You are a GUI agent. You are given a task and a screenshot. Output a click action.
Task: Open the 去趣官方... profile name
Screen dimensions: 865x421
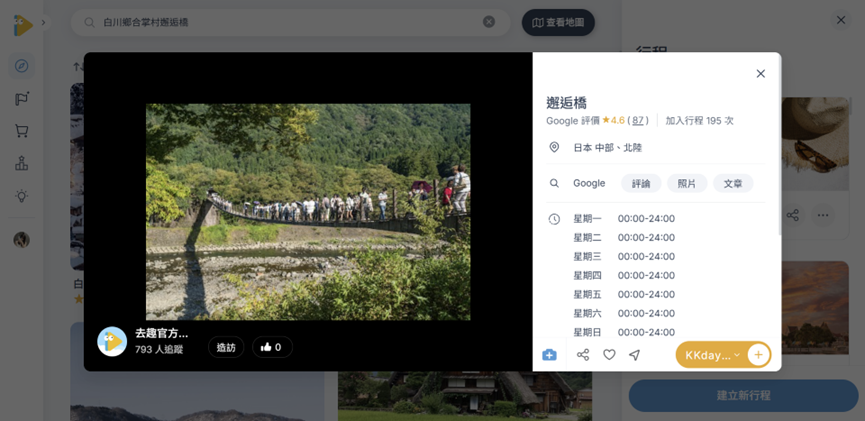pyautogui.click(x=162, y=333)
